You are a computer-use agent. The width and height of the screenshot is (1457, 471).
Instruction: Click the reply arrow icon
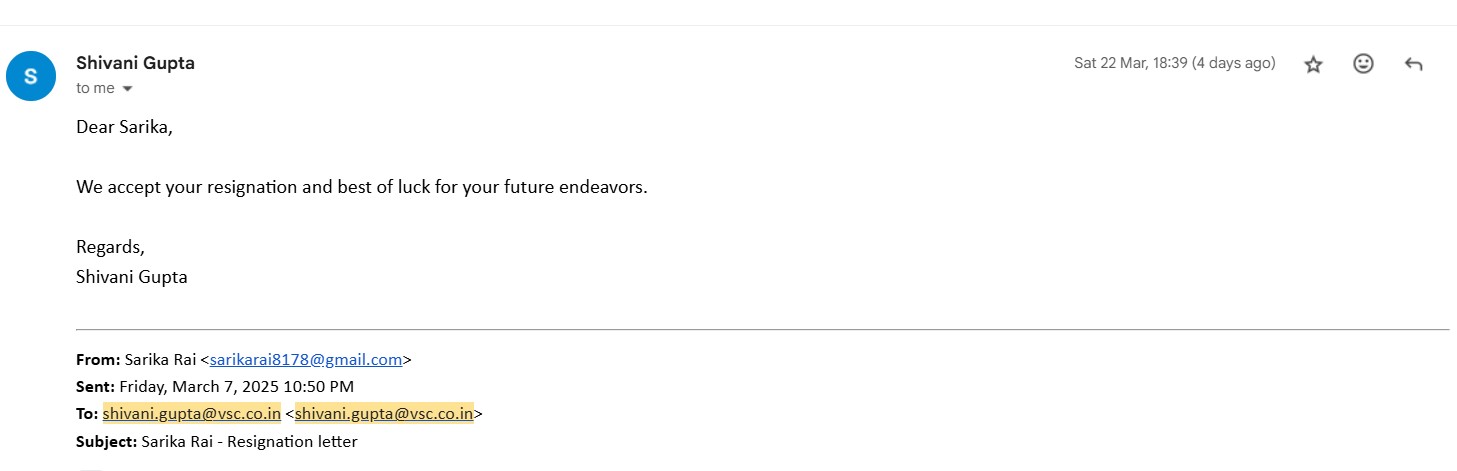(x=1413, y=64)
